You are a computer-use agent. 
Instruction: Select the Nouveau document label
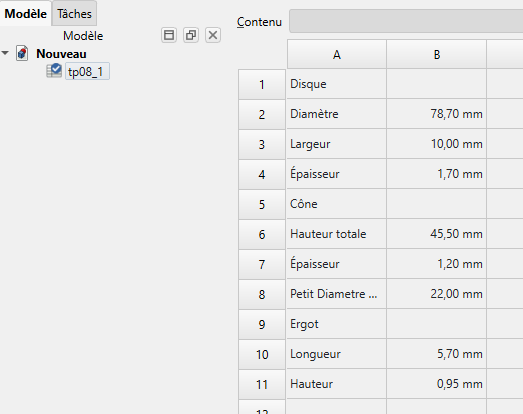click(61, 54)
